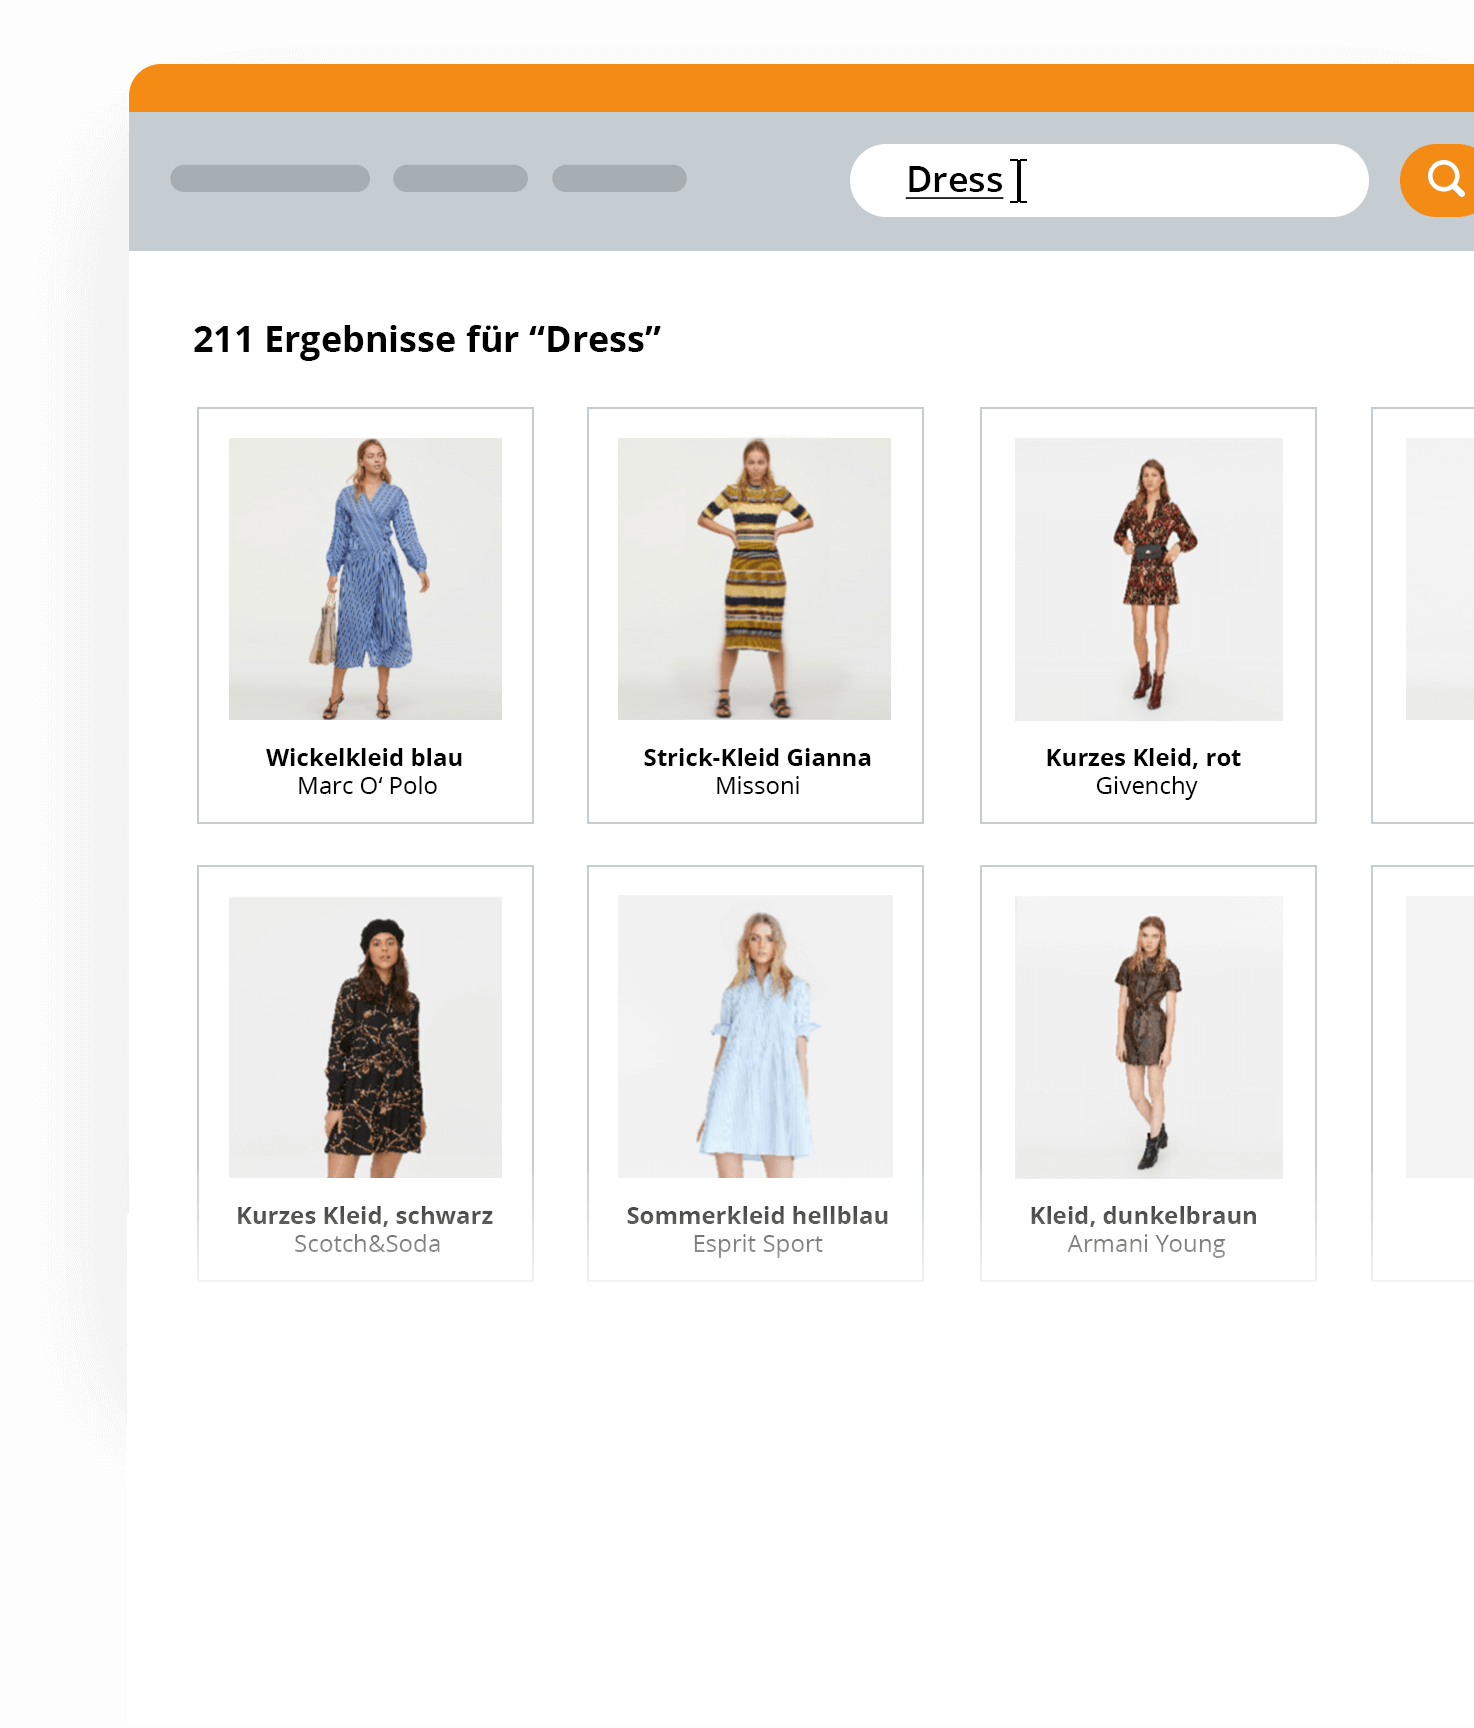The height and width of the screenshot is (1728, 1474).
Task: Select the "Givenchy" brand text
Action: tap(1146, 786)
